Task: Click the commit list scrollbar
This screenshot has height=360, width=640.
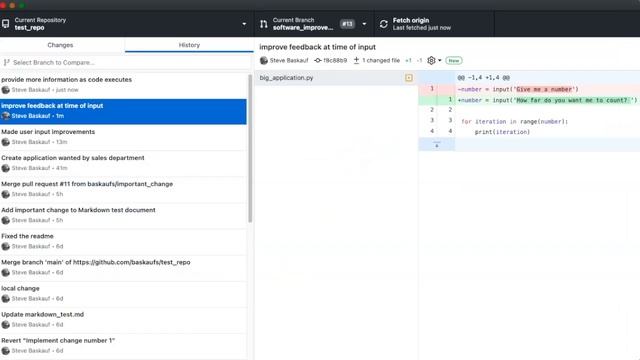Action: tap(250, 148)
